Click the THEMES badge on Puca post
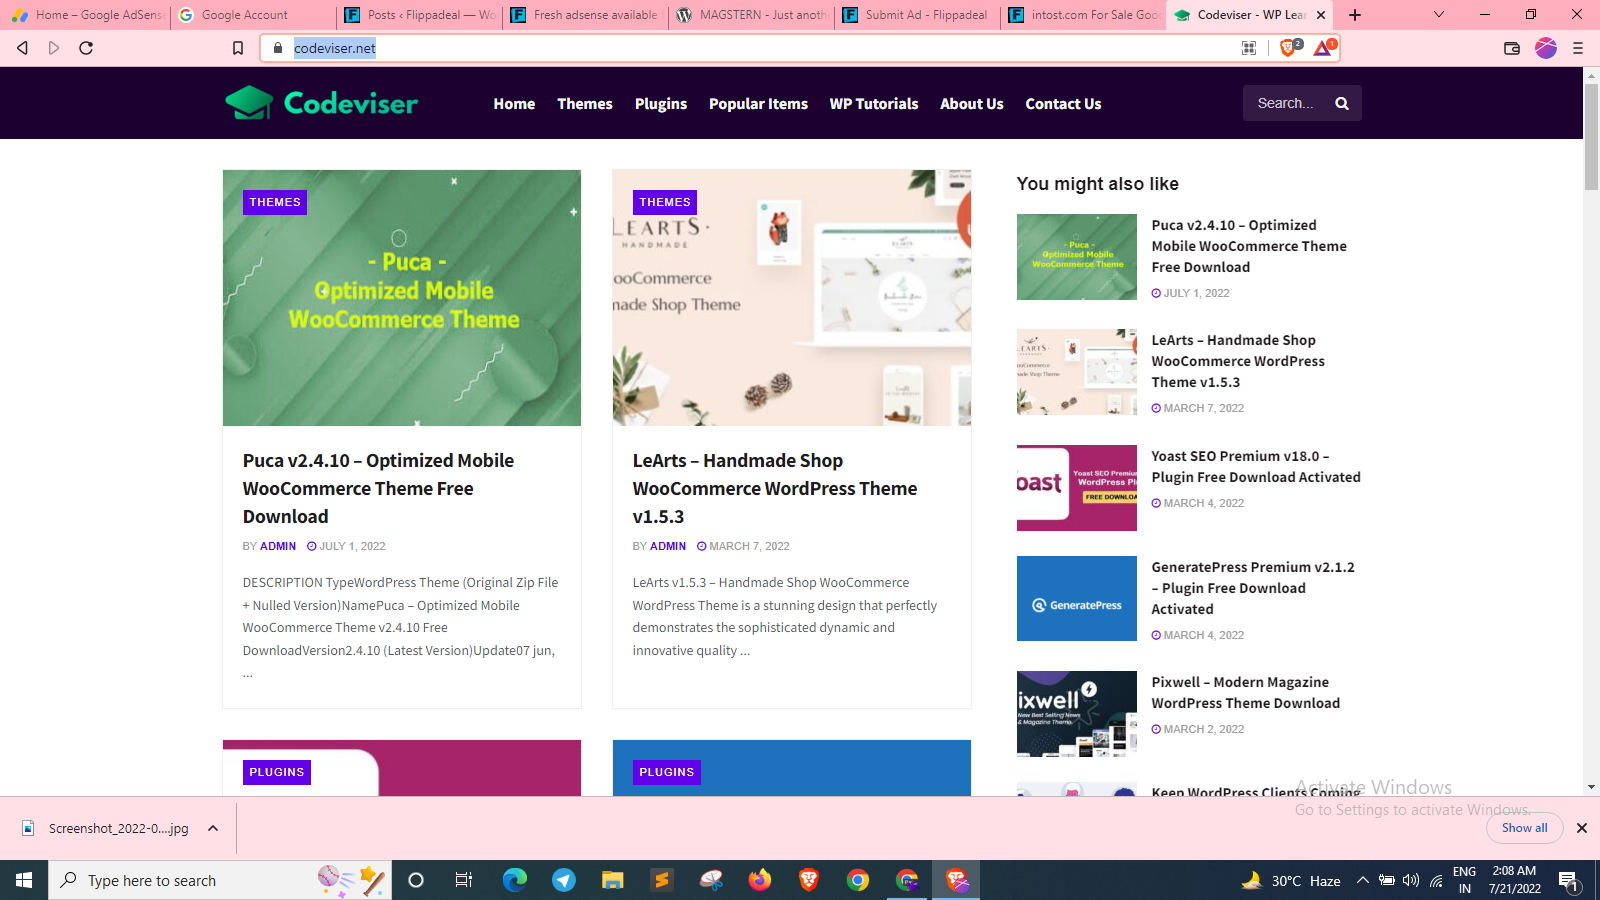The height and width of the screenshot is (900, 1600). [x=275, y=202]
